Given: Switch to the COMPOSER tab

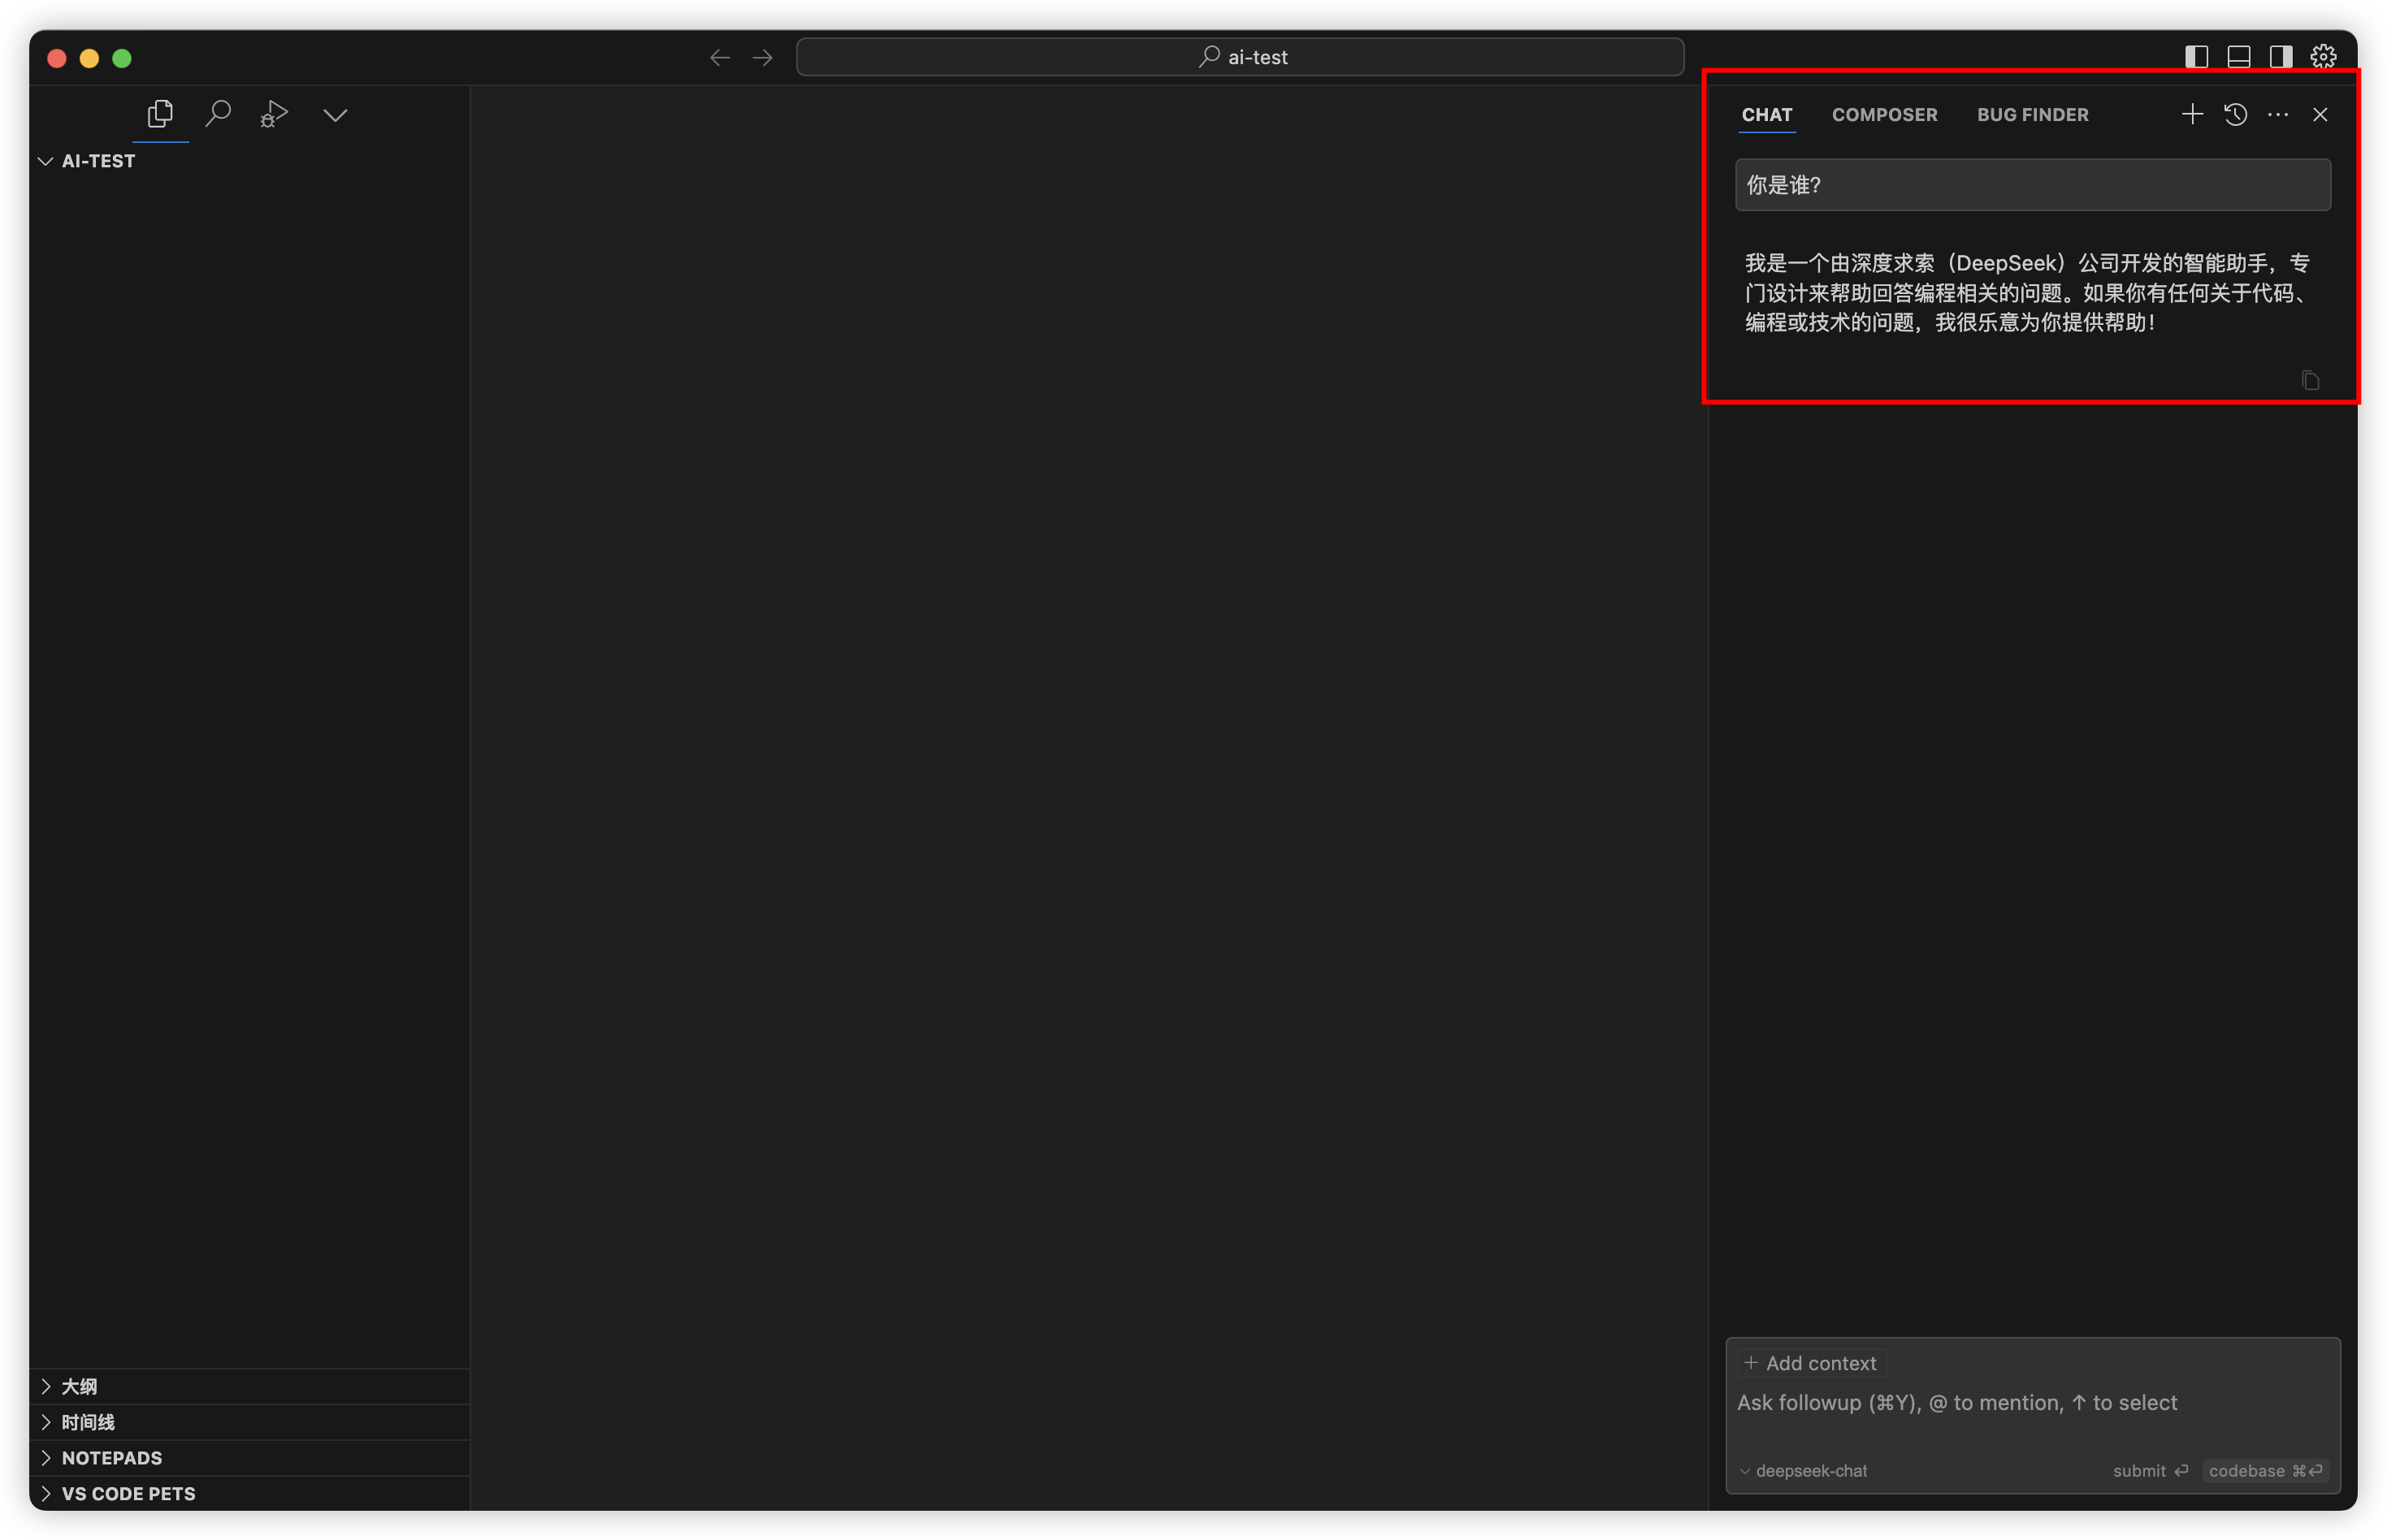Looking at the screenshot, I should (x=1884, y=115).
